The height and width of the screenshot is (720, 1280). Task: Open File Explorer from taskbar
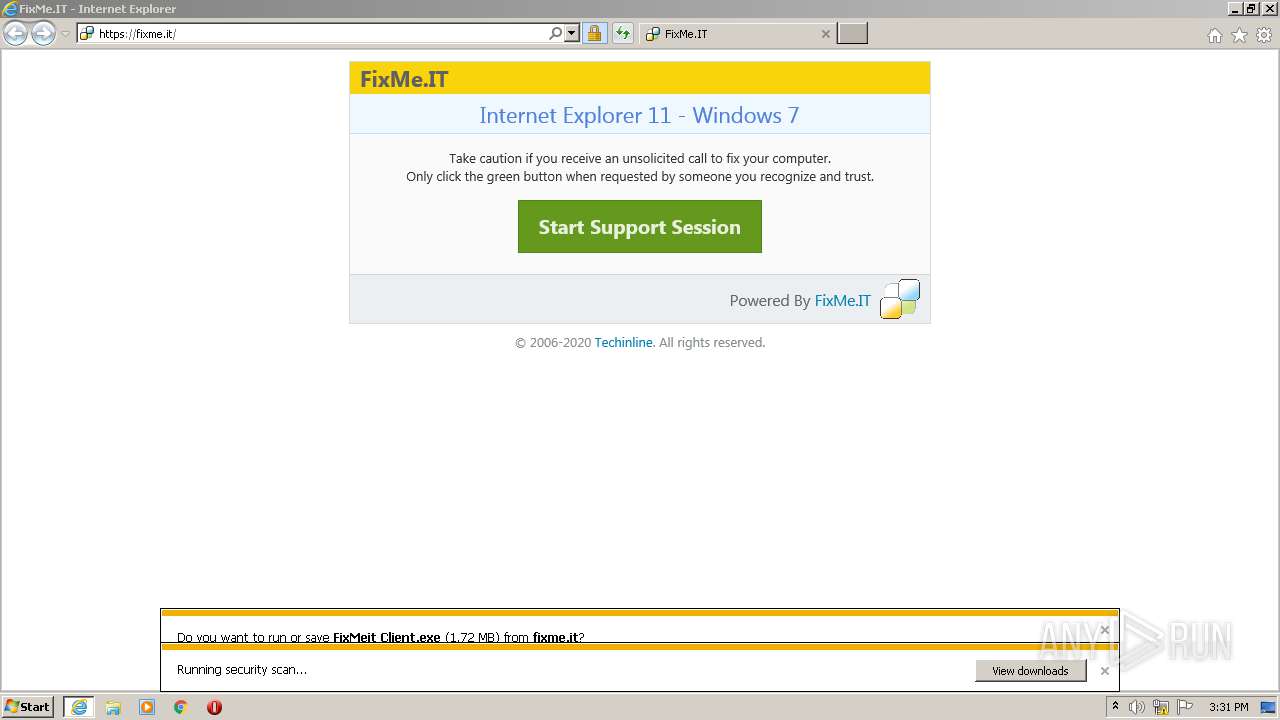(x=113, y=707)
